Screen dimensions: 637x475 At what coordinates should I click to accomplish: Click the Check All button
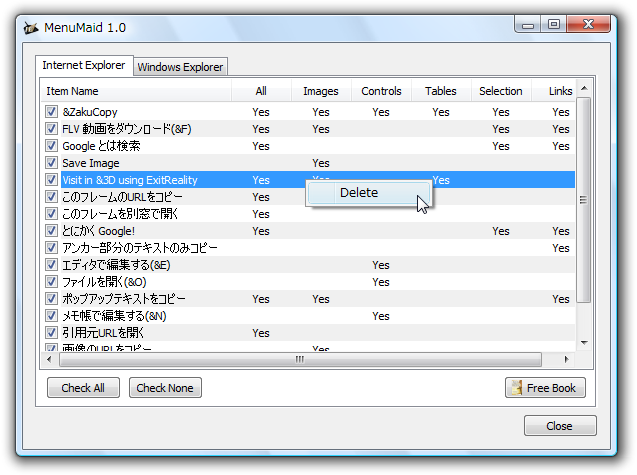pos(83,388)
